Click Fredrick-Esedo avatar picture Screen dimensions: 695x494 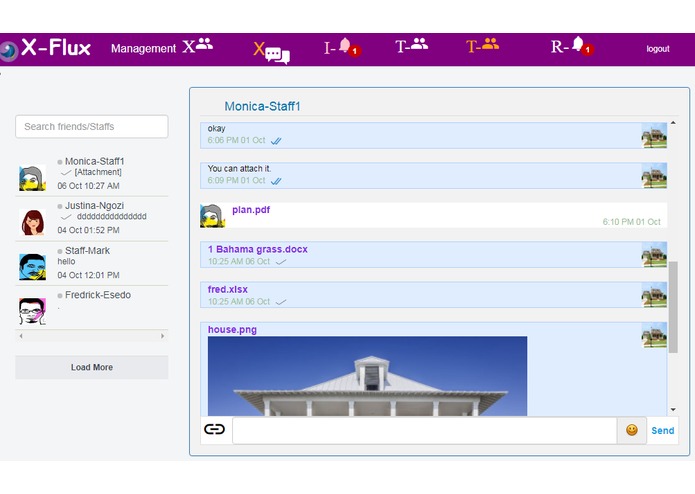(x=32, y=311)
